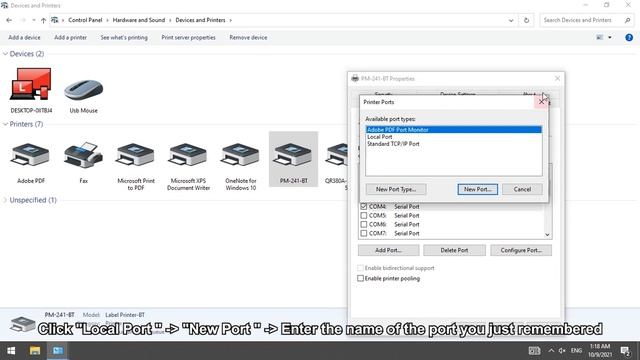This screenshot has width=640, height=360.
Task: Select the Microsoft XPS Document Writer printer
Action: [188, 156]
